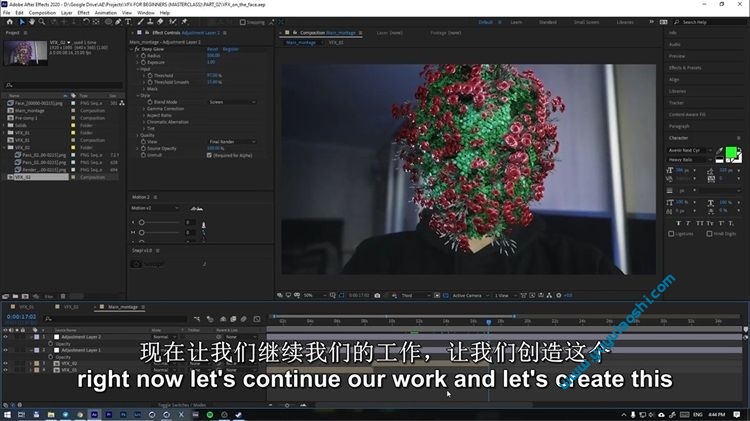
Task: Click Reset for Deep Glow effect
Action: click(x=212, y=48)
